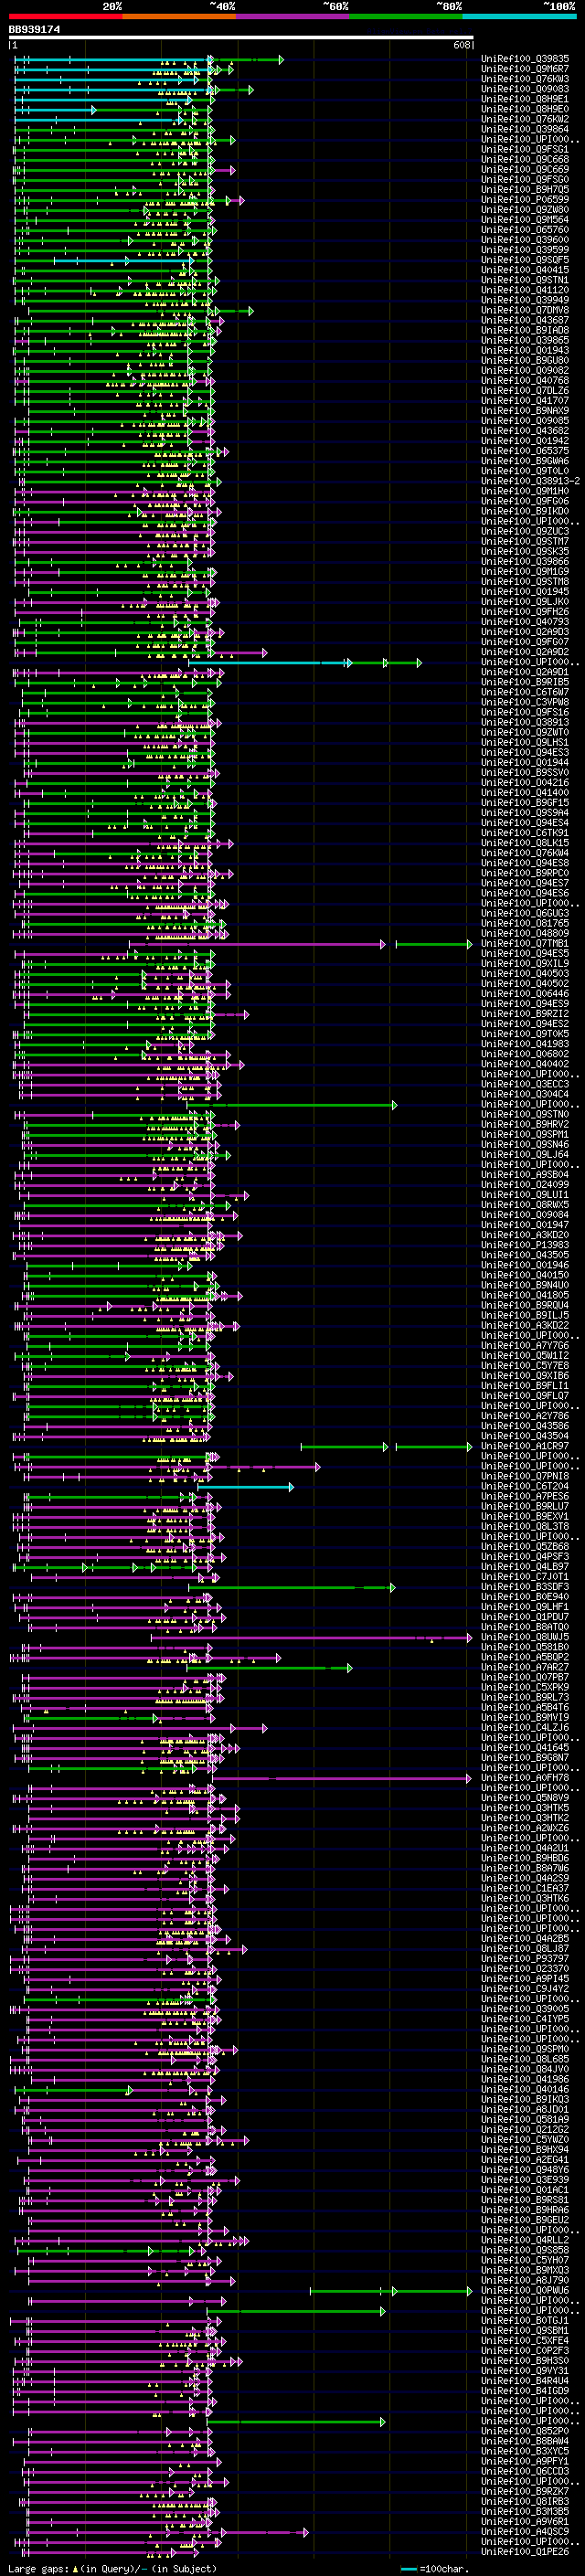Select hit UniRef100_Q8LK15
585x2576 pixels.
tap(525, 843)
